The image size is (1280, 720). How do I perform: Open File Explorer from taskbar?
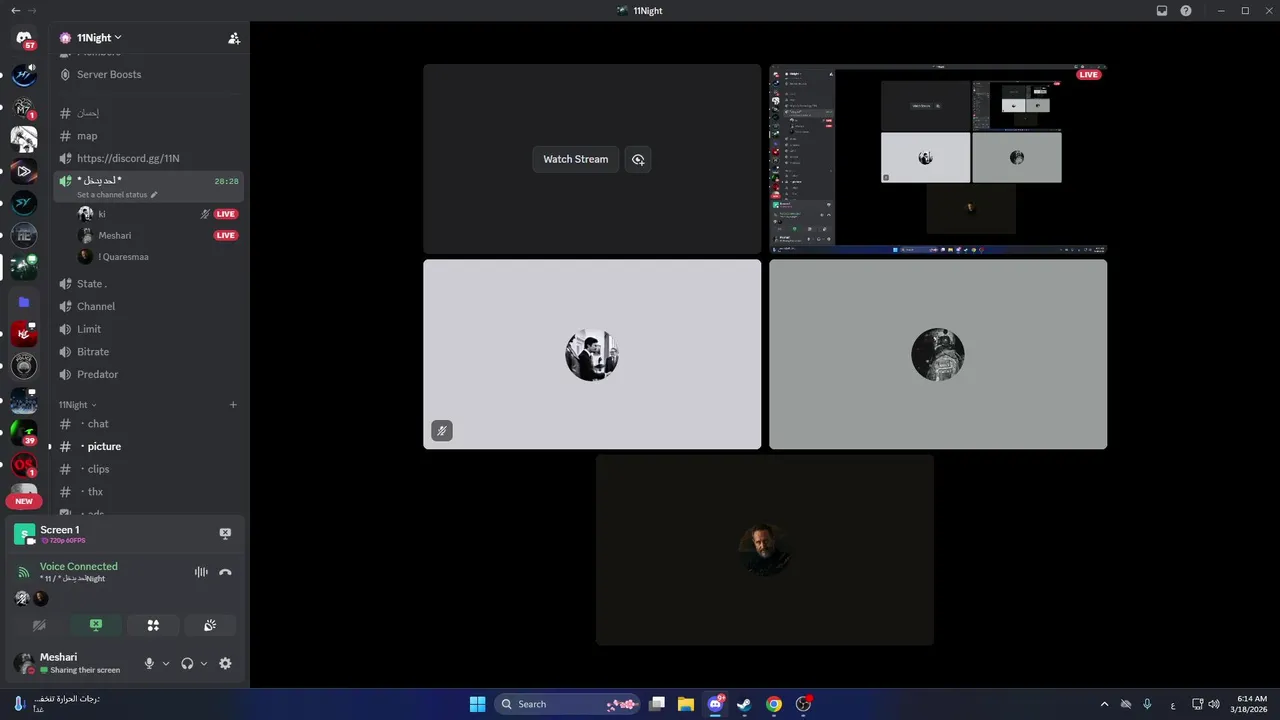(686, 704)
